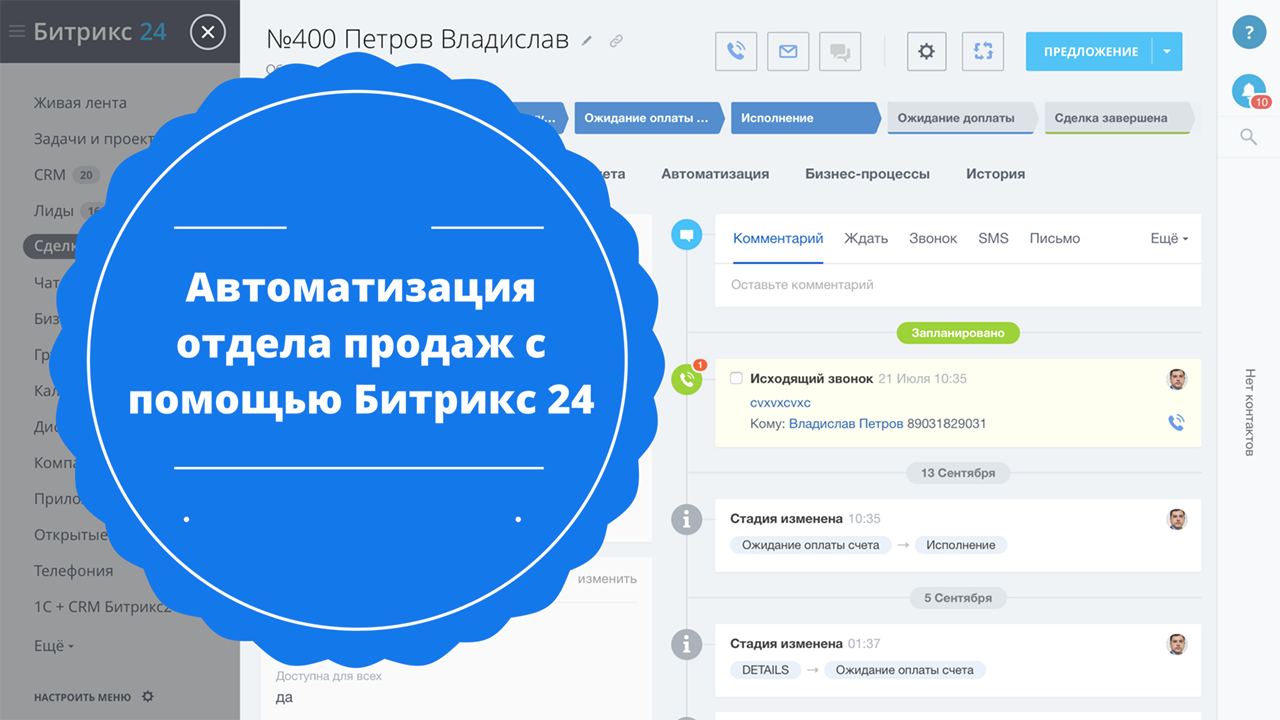The width and height of the screenshot is (1280, 720).
Task: Open notifications bell with 10 badge
Action: (1249, 91)
